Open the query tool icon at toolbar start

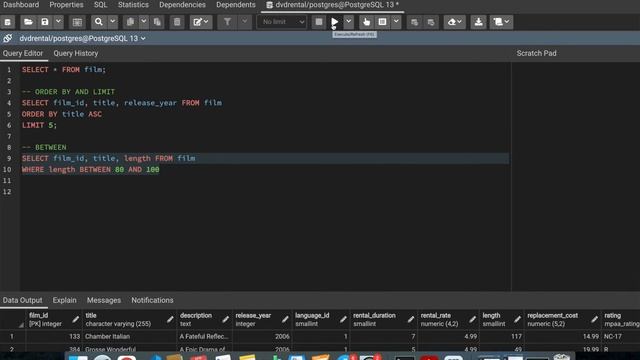8,22
